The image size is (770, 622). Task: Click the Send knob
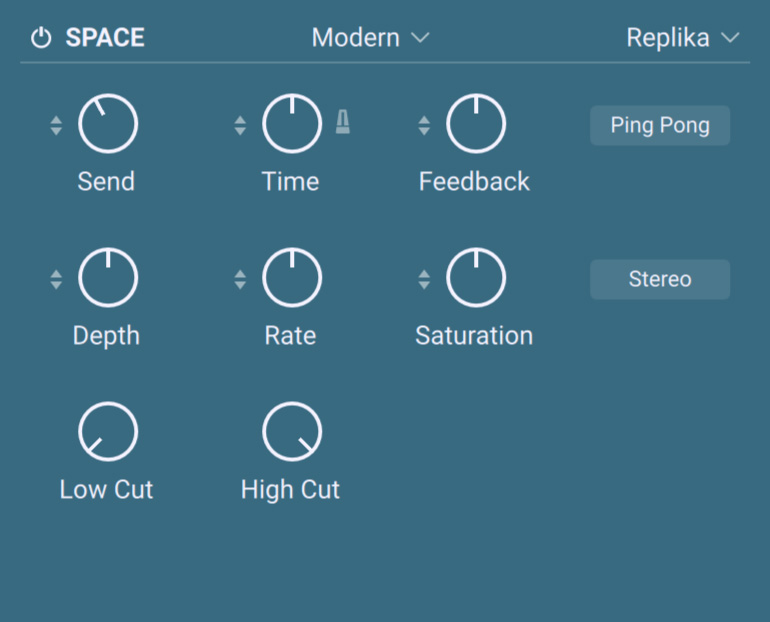[x=108, y=124]
